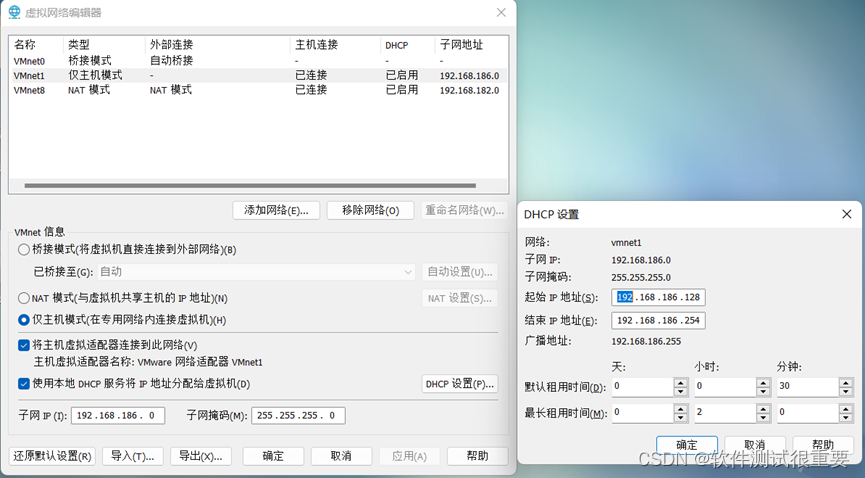Decrease max lease hours spinner

click(763, 417)
